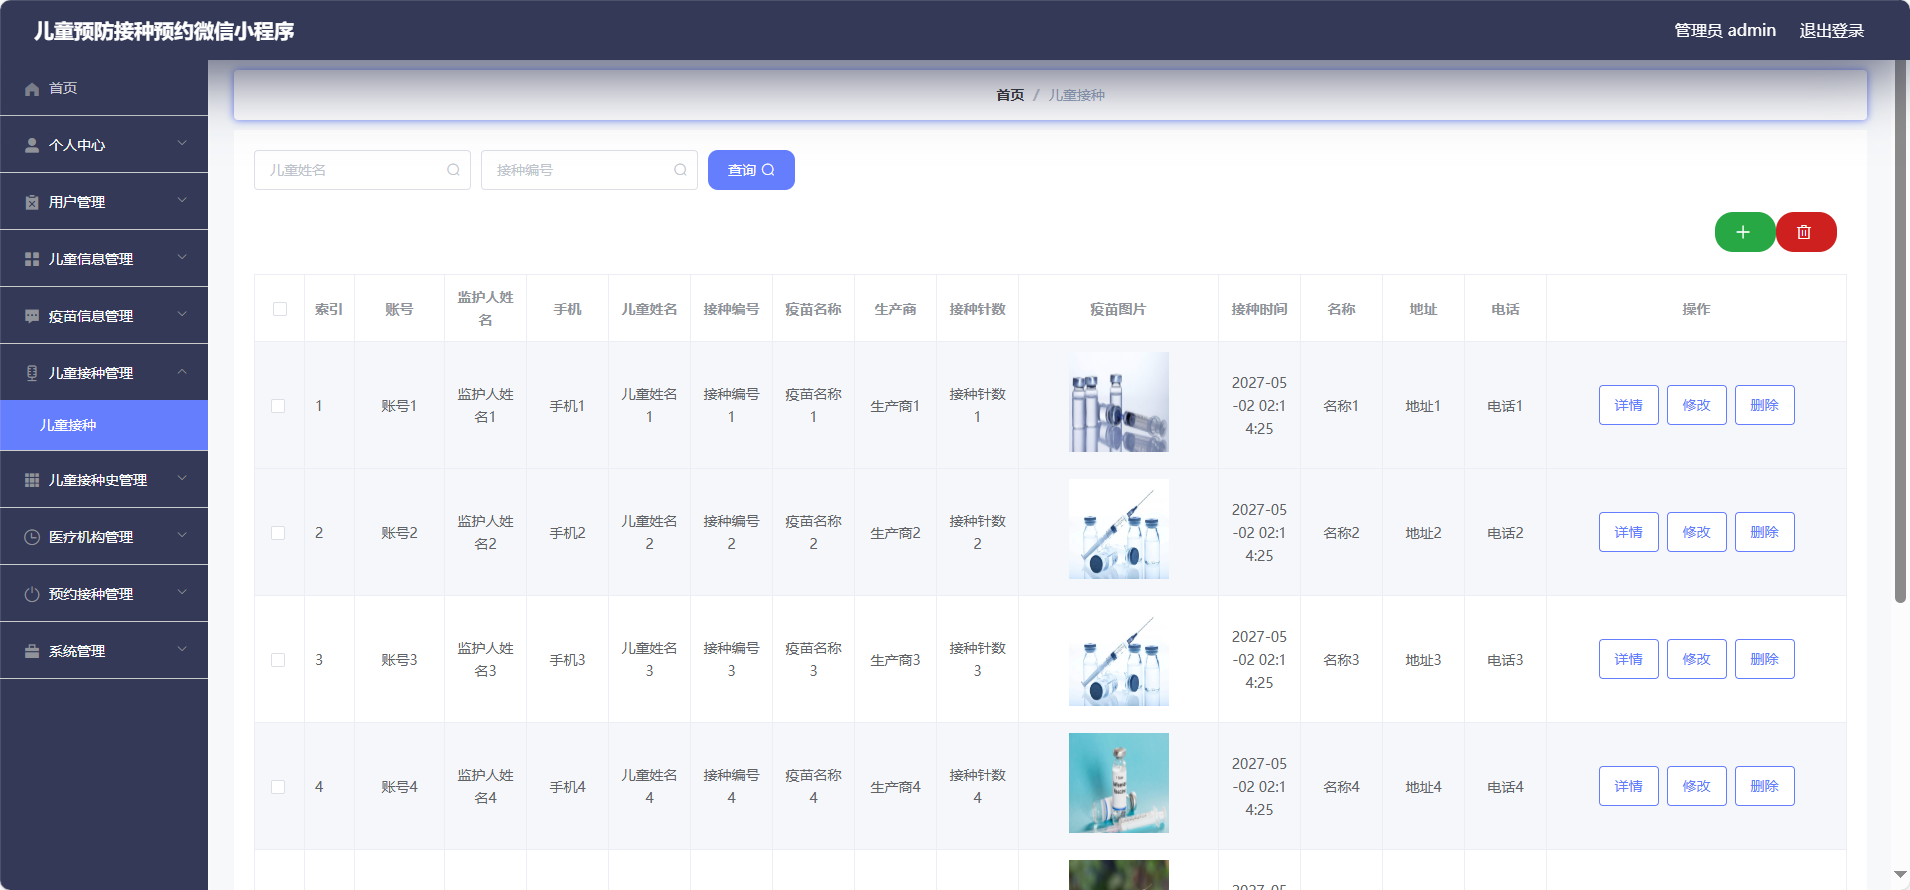Click the clock icon for 医疗机构管理

pyautogui.click(x=32, y=538)
